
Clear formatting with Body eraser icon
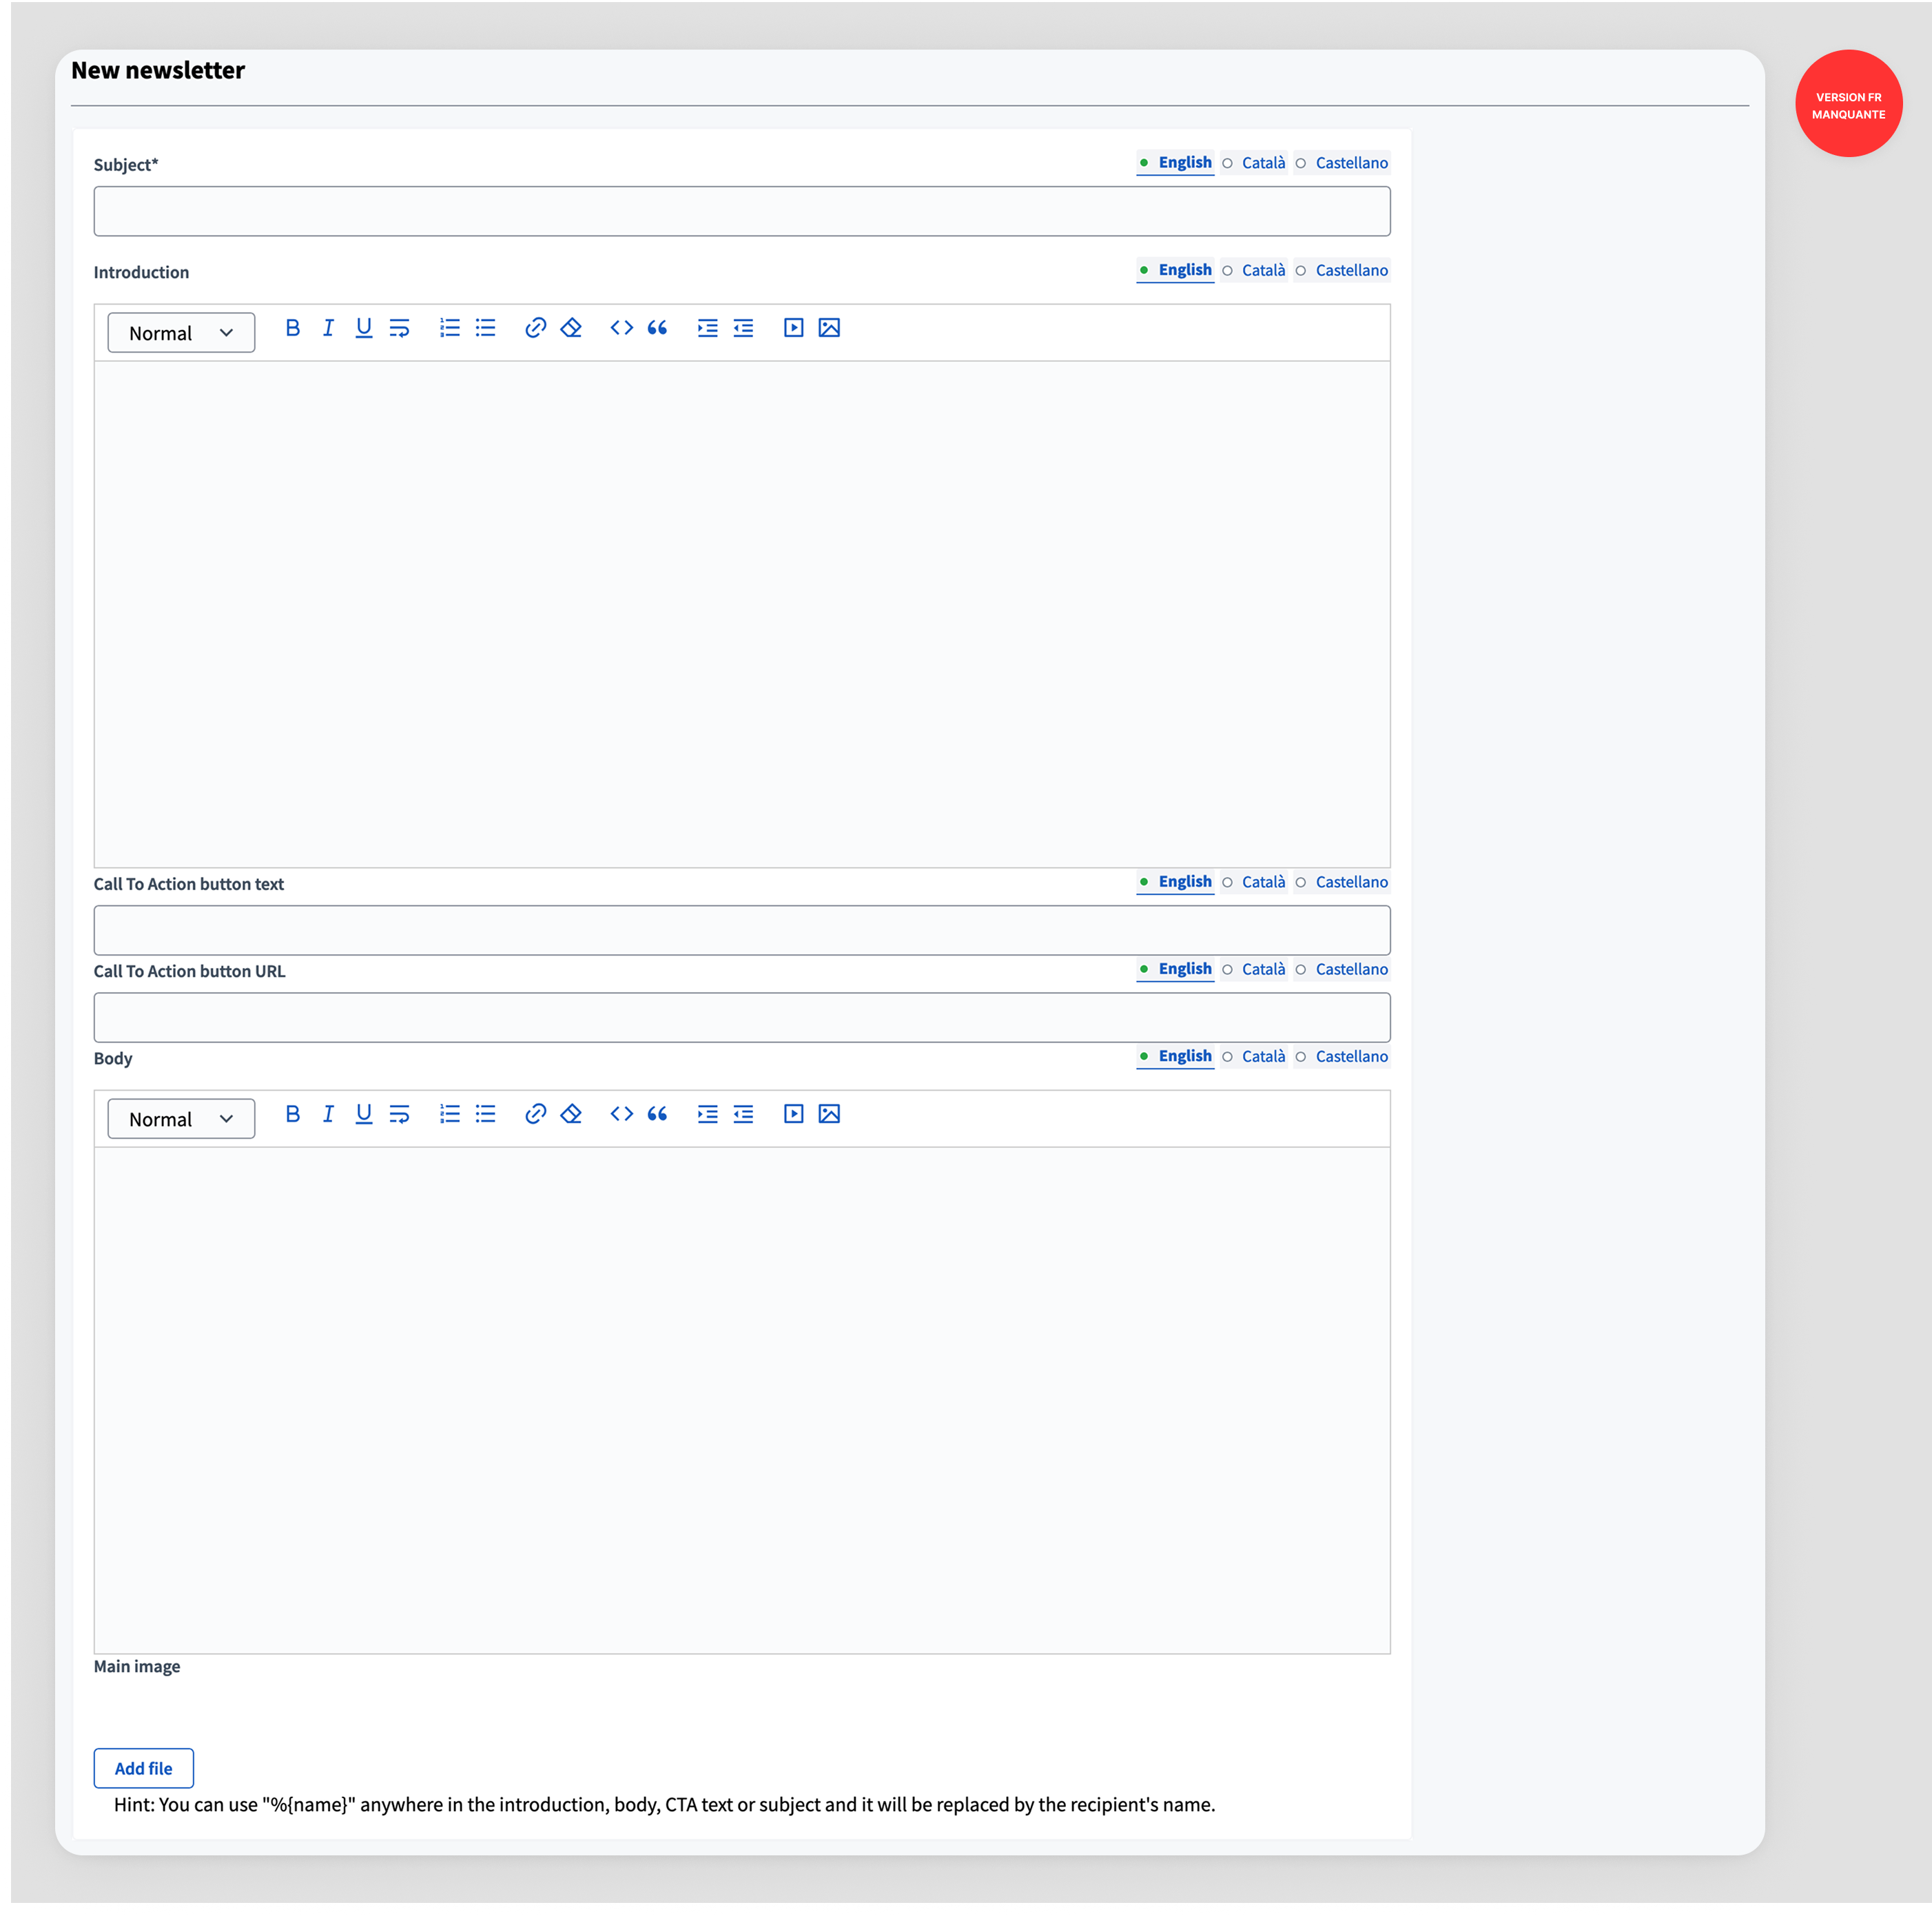[x=571, y=1114]
